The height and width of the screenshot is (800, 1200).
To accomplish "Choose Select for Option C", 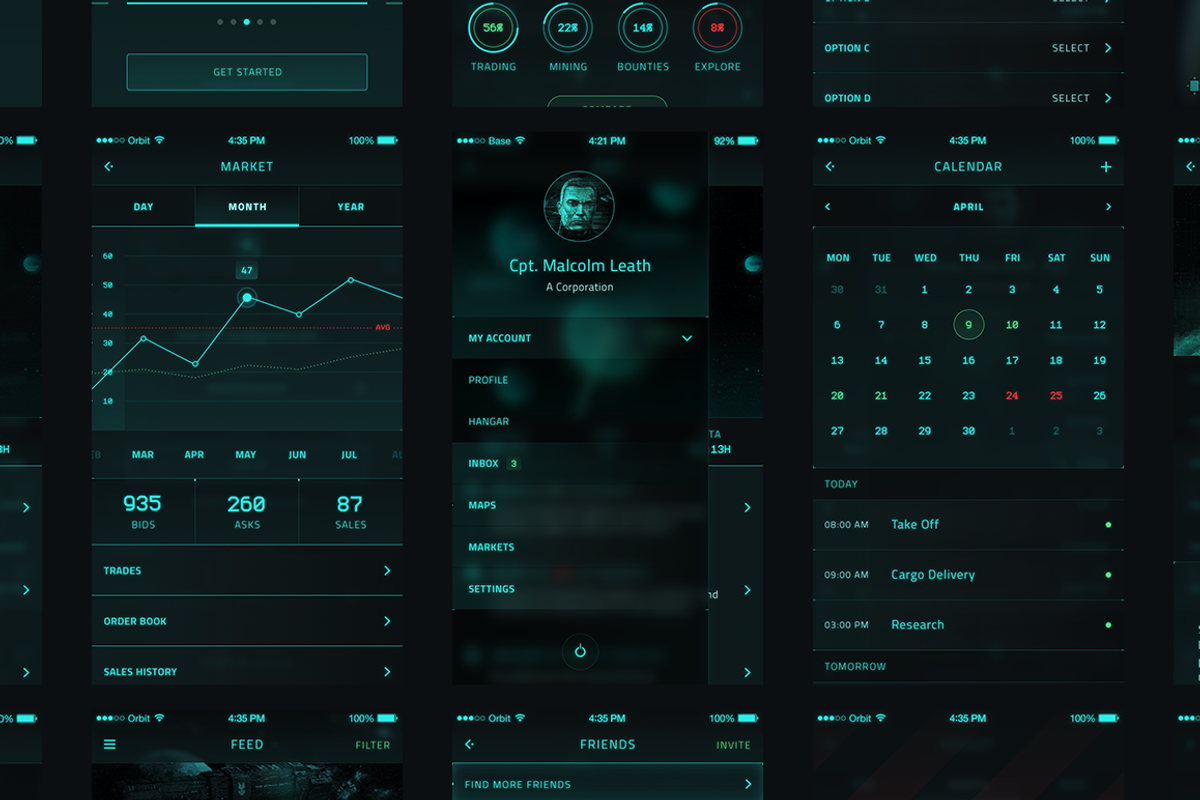I will (x=1081, y=48).
